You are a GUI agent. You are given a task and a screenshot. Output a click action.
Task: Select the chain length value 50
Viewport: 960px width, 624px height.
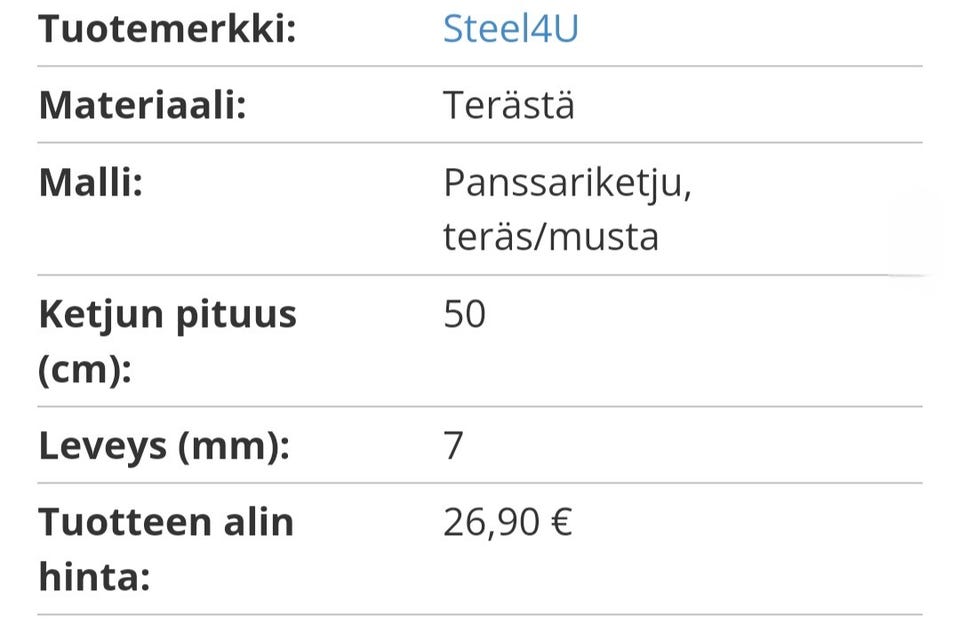[x=464, y=315]
